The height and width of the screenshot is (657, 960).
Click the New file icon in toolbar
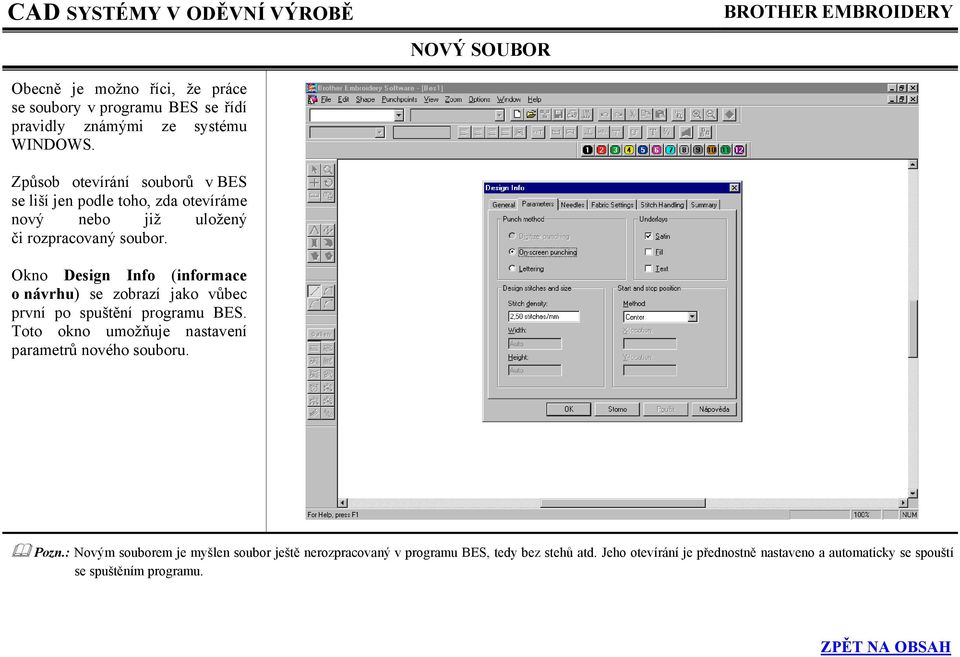click(517, 115)
